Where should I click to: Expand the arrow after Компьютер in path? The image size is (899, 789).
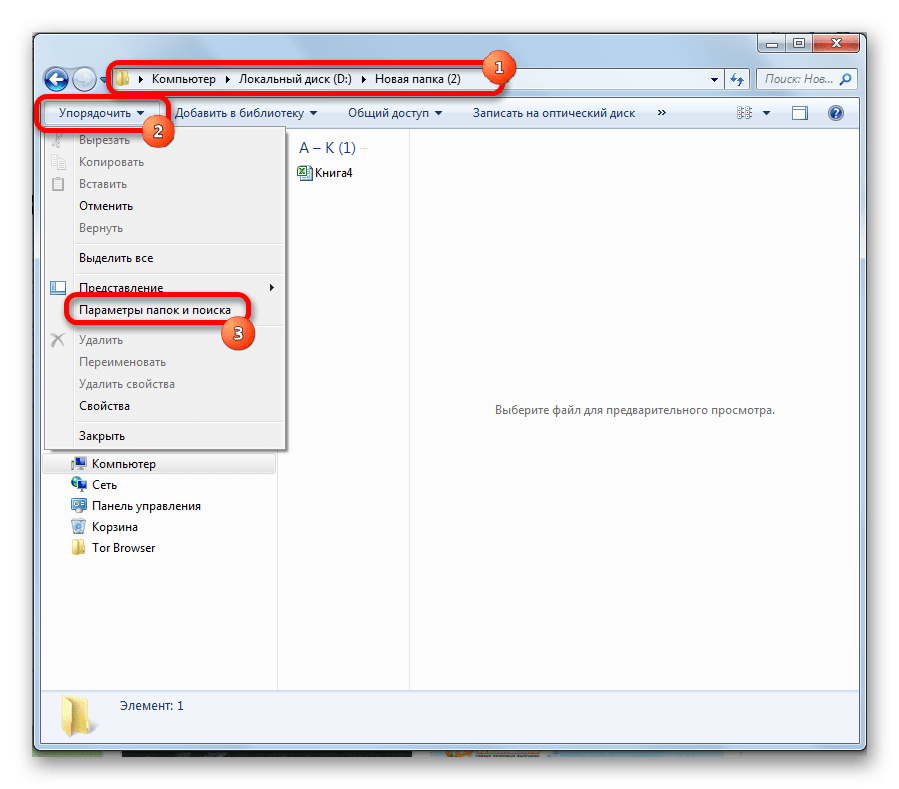coord(228,80)
